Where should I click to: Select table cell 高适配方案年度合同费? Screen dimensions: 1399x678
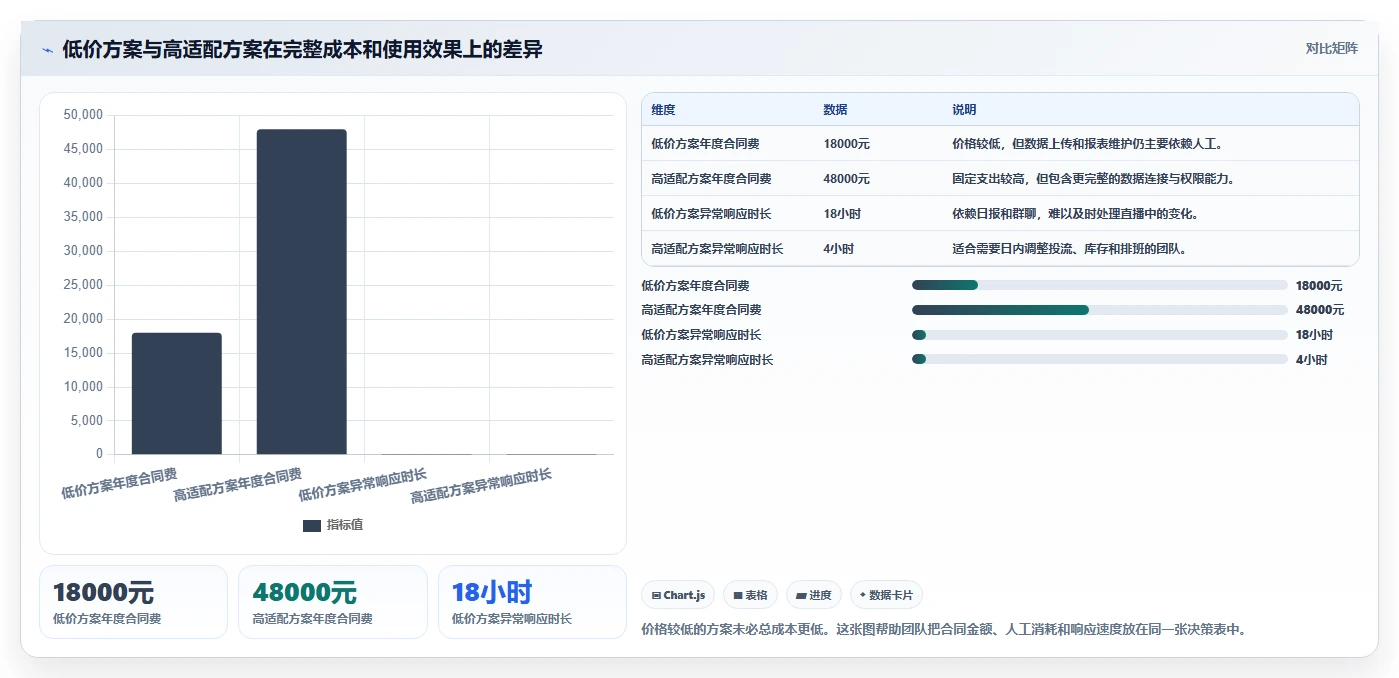[x=711, y=179]
